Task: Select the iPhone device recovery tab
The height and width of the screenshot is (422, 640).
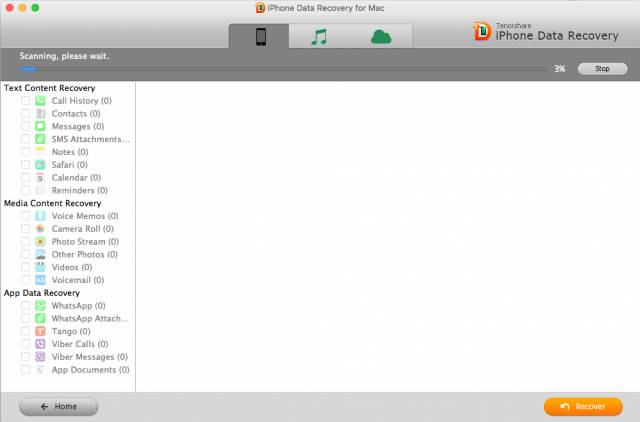Action: (x=260, y=36)
